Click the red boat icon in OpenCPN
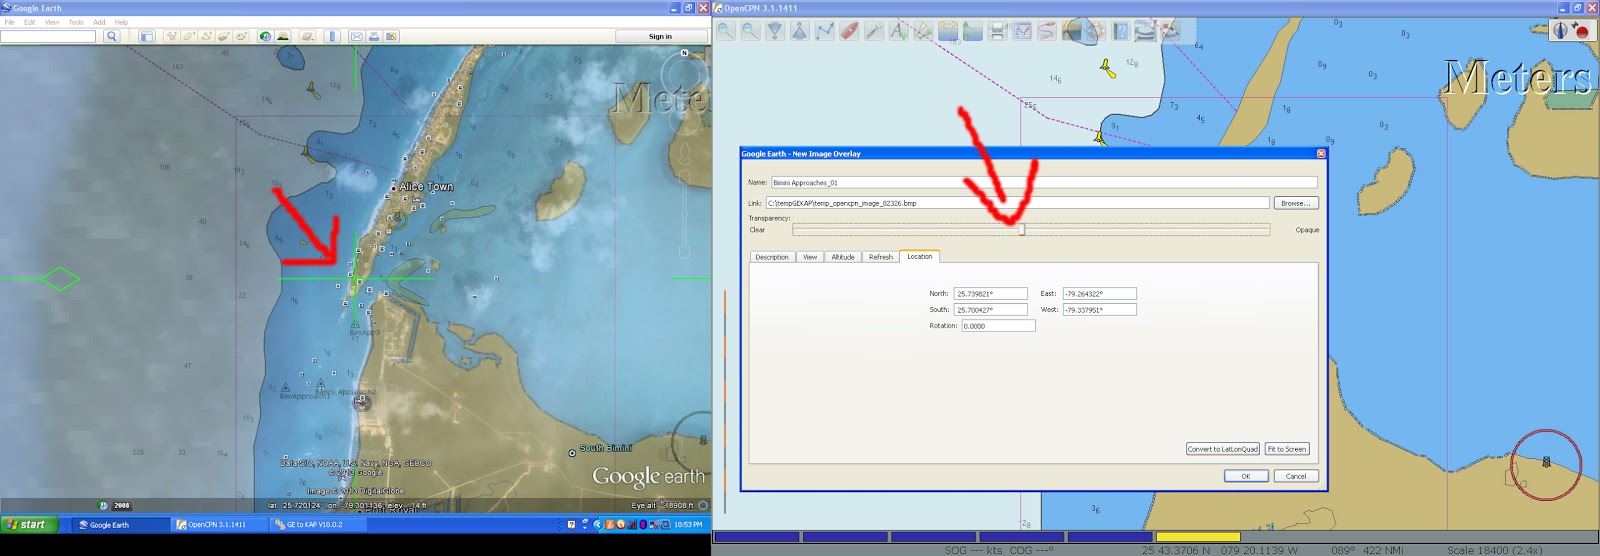This screenshot has width=1600, height=556. 849,31
